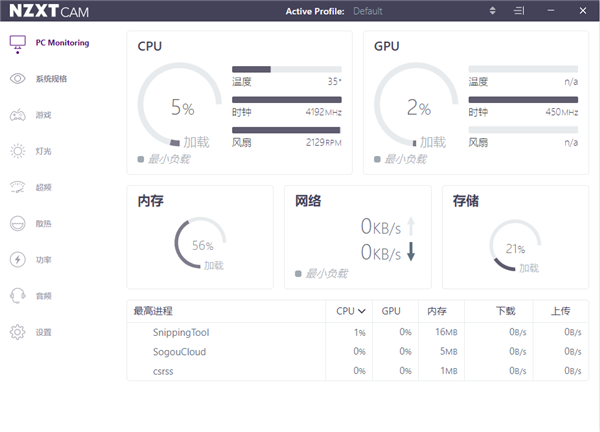This screenshot has width=600, height=432.
Task: Toggle 最小负载 indicator in CPU panel
Action: 141,159
